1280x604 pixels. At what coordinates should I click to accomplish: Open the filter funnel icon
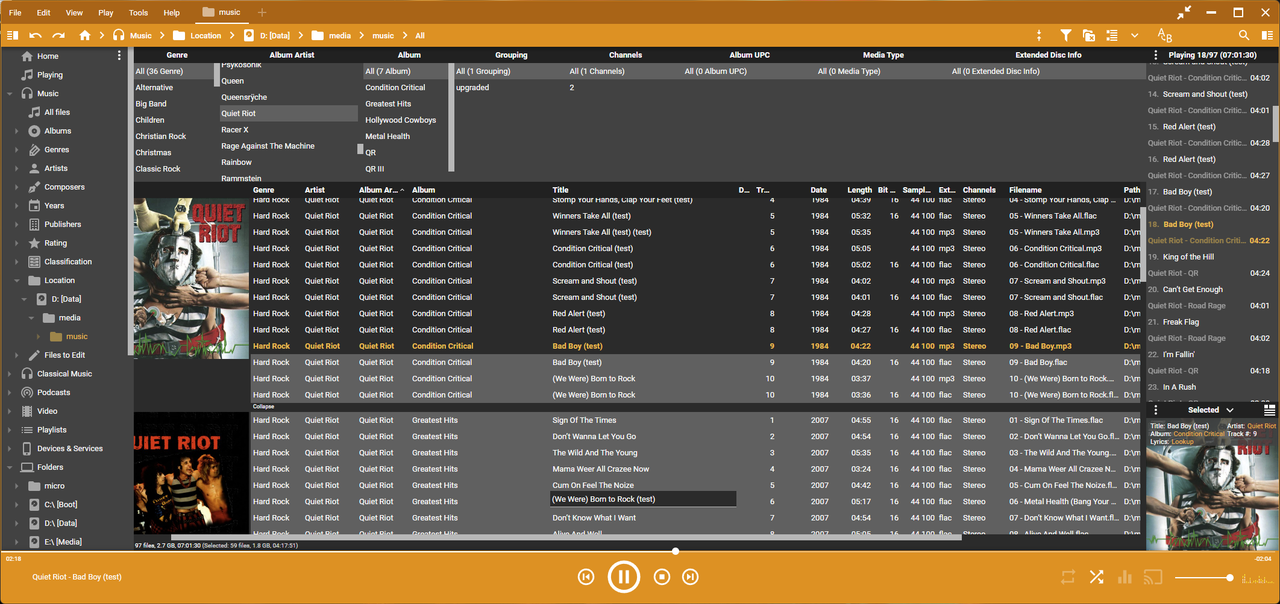(x=1066, y=35)
